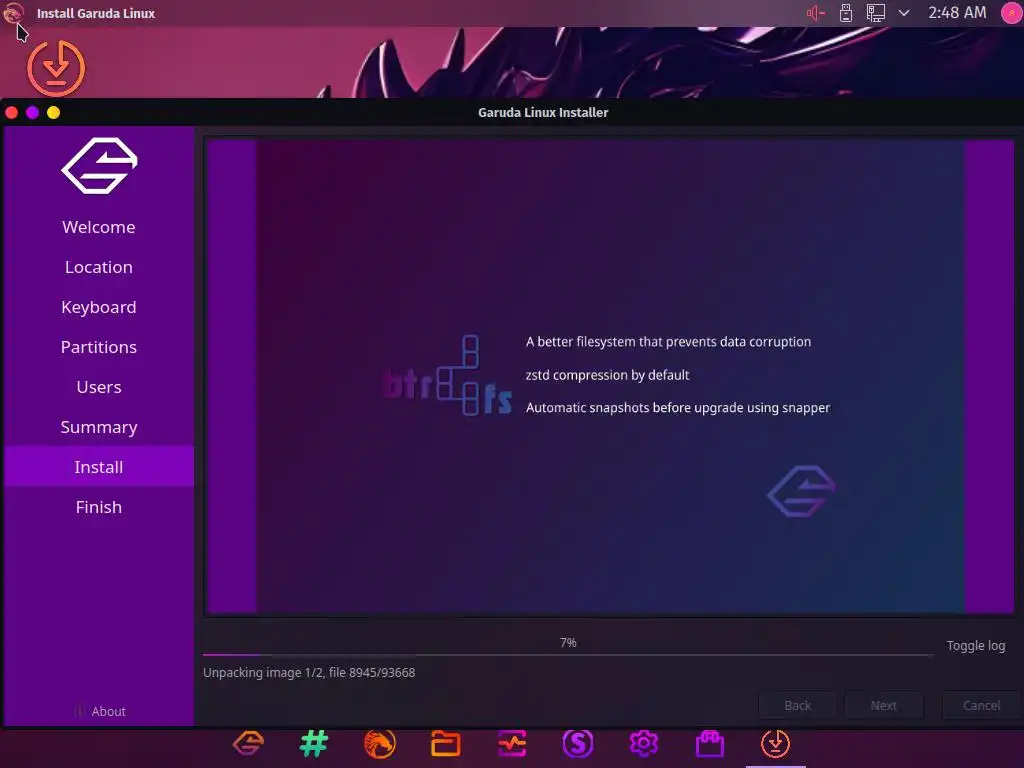Click the Garuda menu icon in top panel
This screenshot has height=768, width=1024.
(x=13, y=12)
